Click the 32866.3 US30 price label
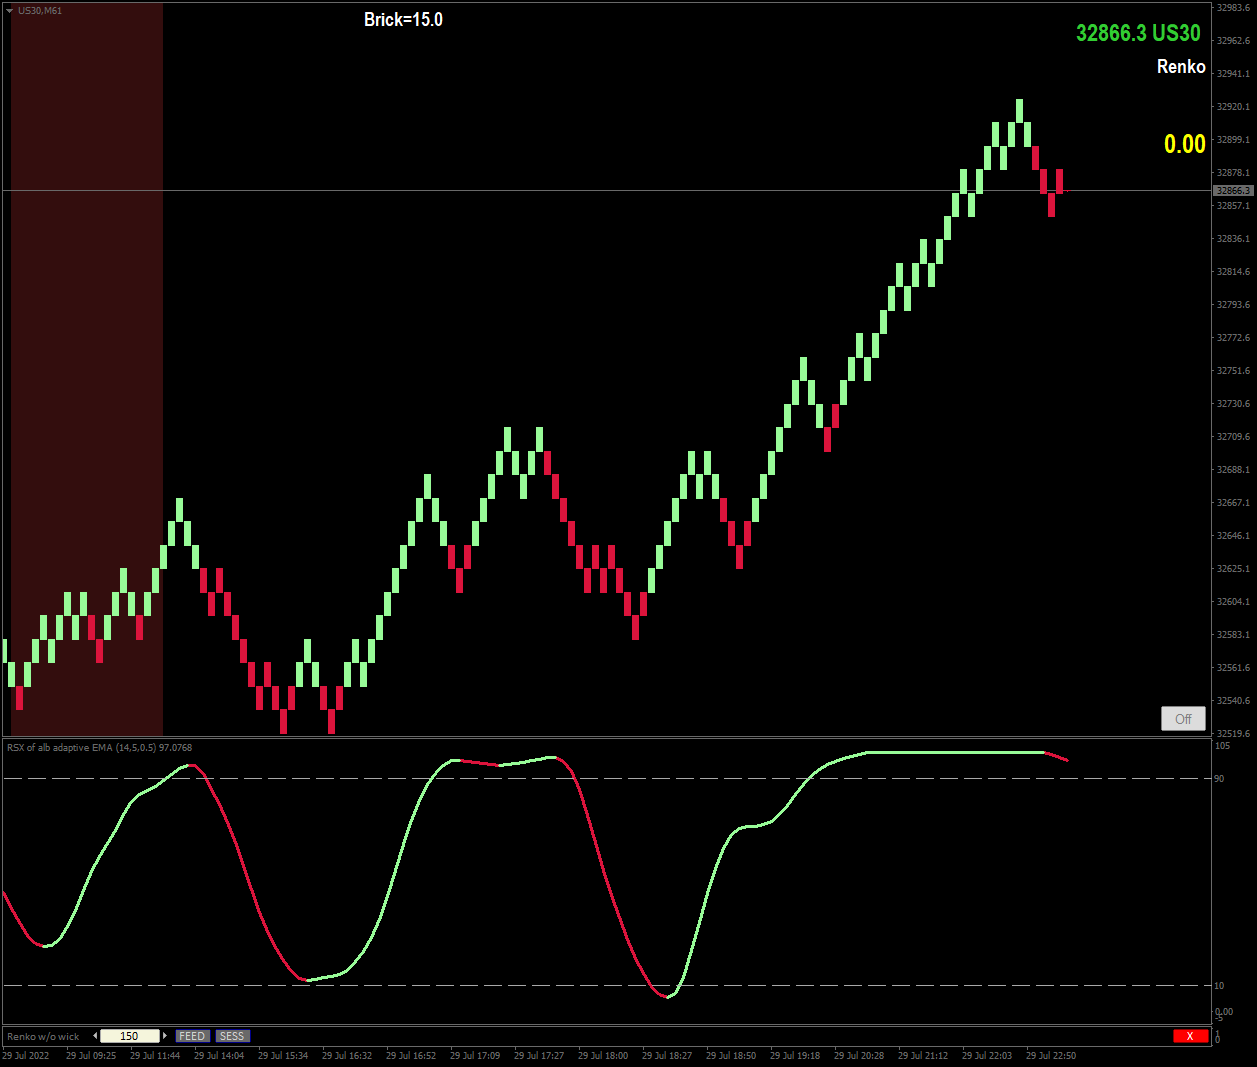 coord(1138,33)
